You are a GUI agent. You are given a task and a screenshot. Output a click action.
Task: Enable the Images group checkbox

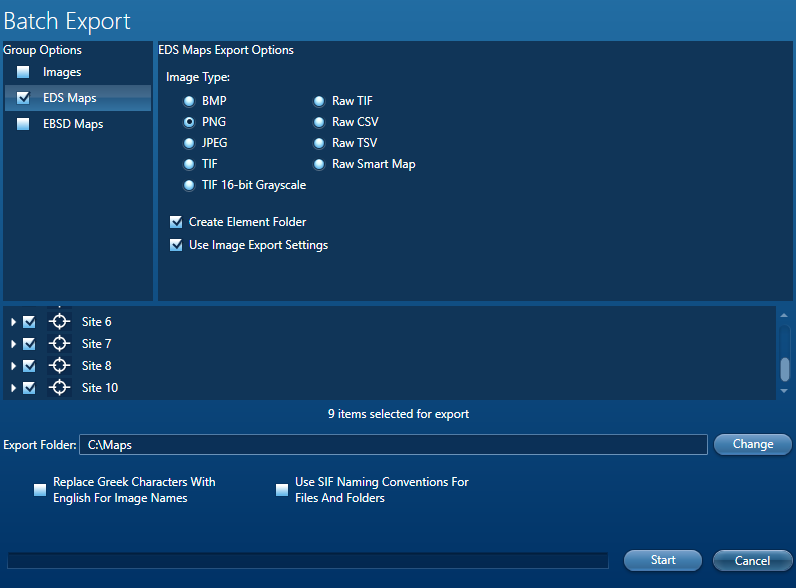[x=23, y=72]
